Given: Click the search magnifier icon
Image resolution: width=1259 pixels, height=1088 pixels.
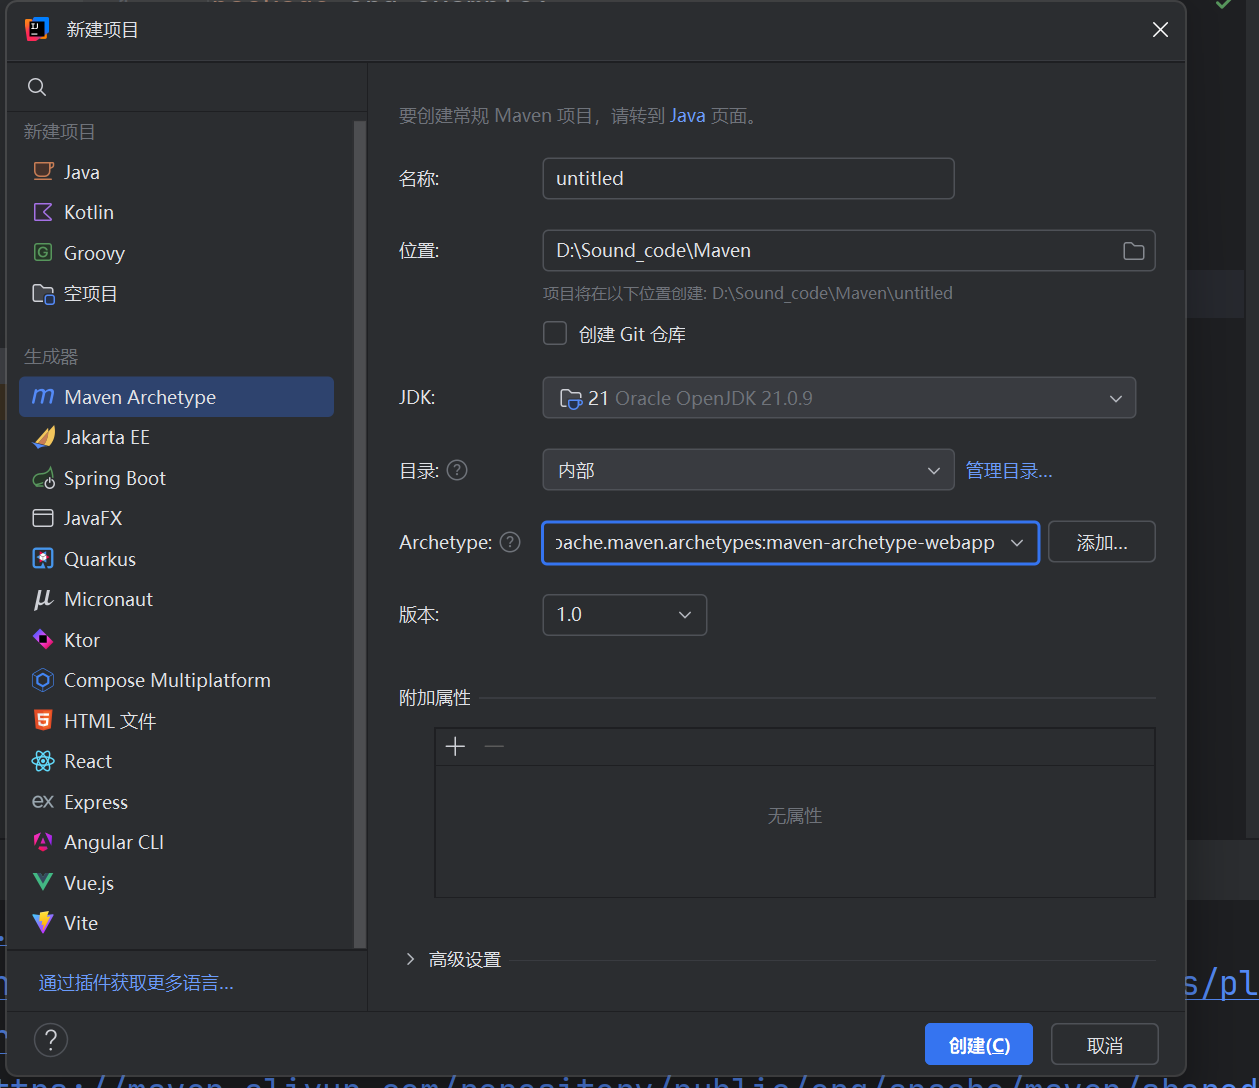Looking at the screenshot, I should (x=37, y=87).
